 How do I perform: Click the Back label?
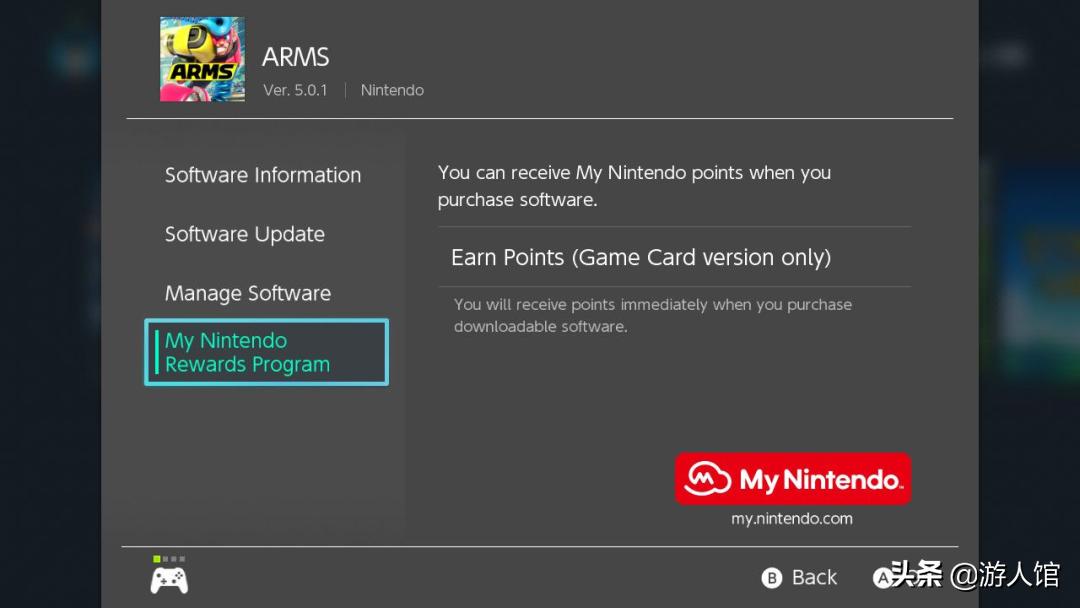[813, 577]
